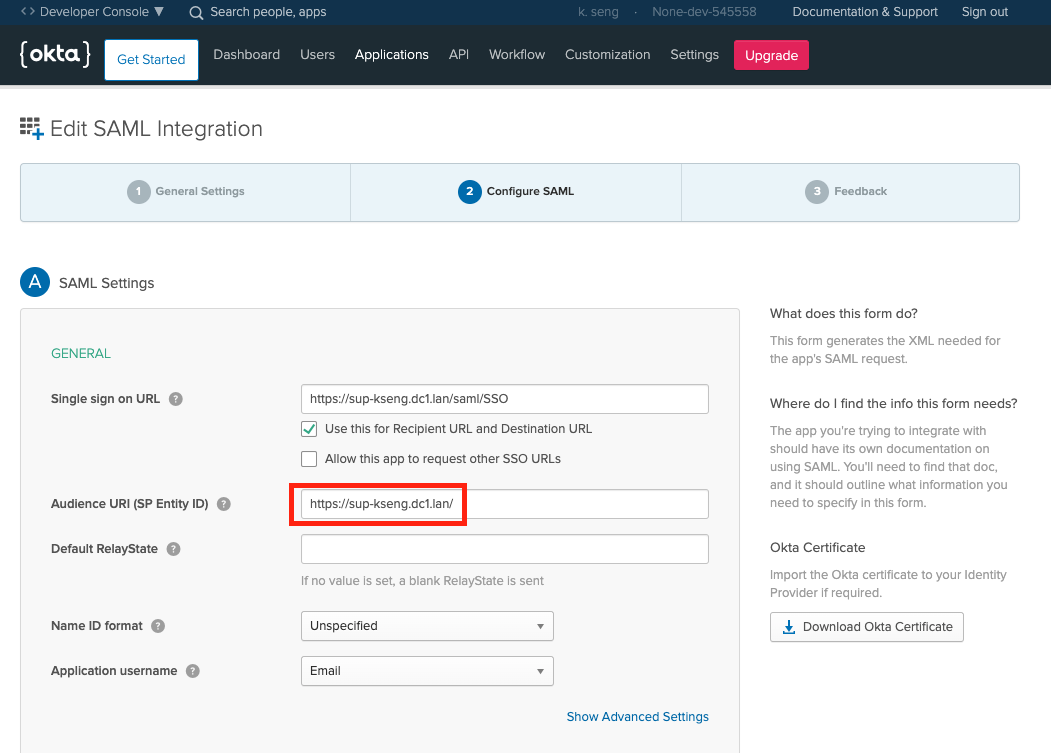Screen dimensions: 1051x753
Task: Click the section A SAML Settings badge
Action: click(35, 282)
